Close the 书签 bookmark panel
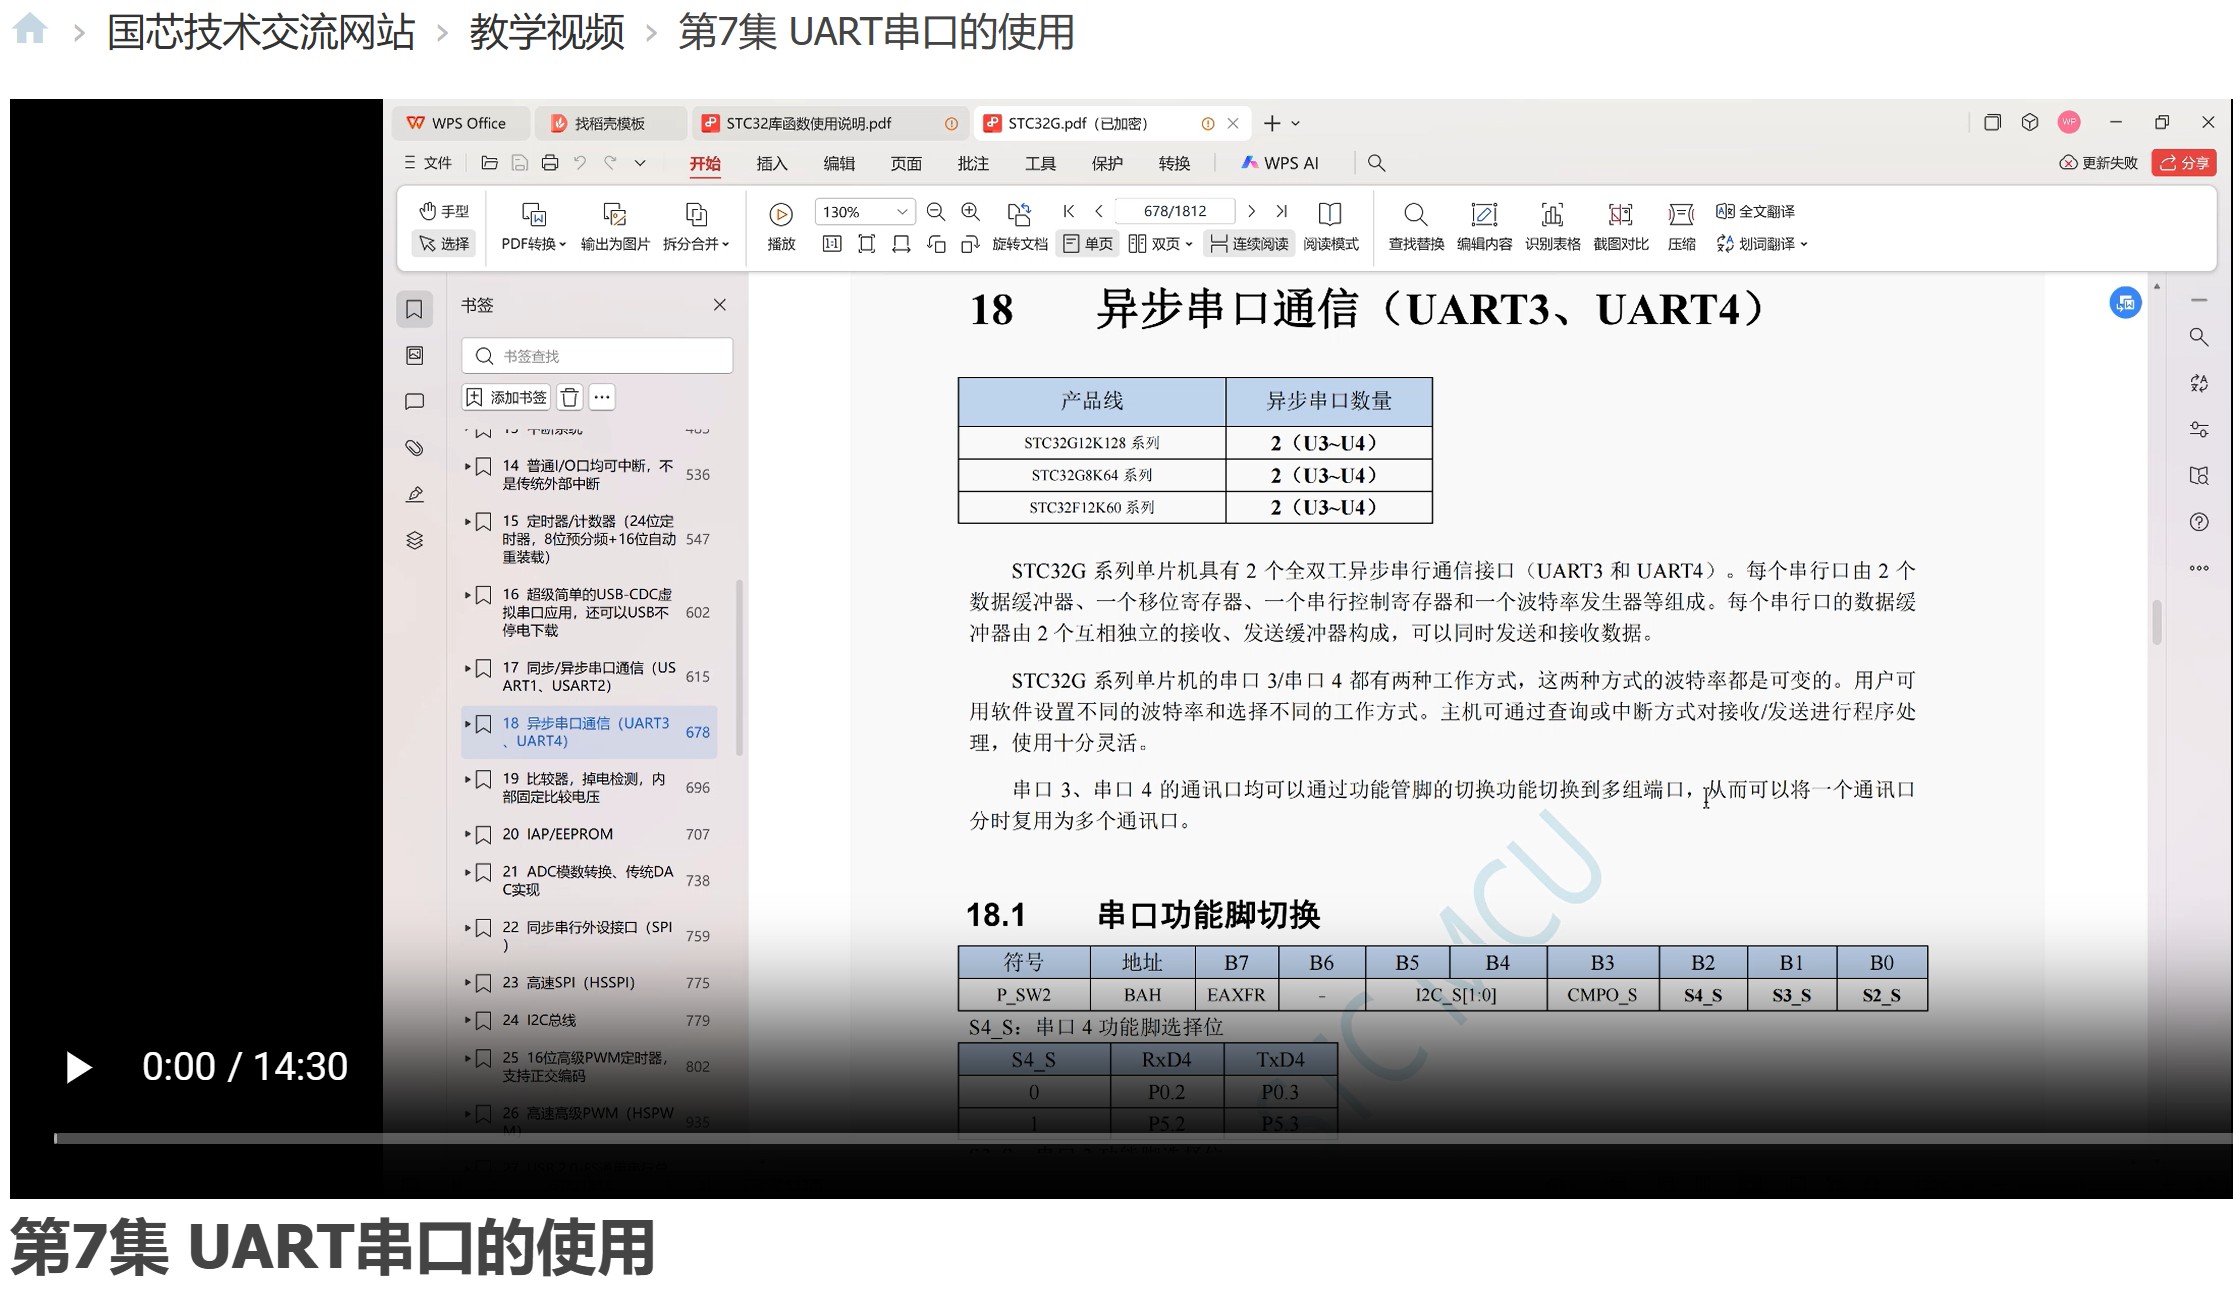The image size is (2233, 1292). [x=720, y=305]
